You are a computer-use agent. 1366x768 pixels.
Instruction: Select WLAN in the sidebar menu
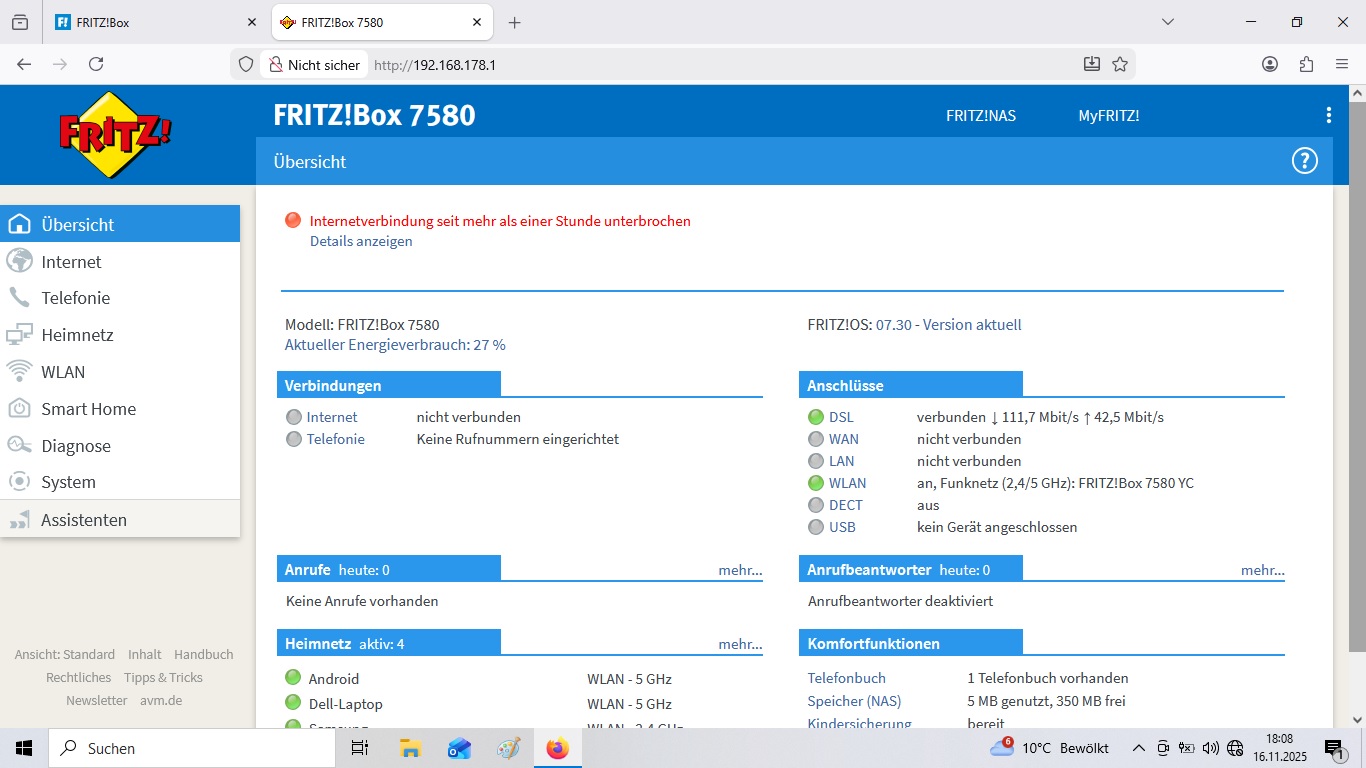pyautogui.click(x=120, y=372)
